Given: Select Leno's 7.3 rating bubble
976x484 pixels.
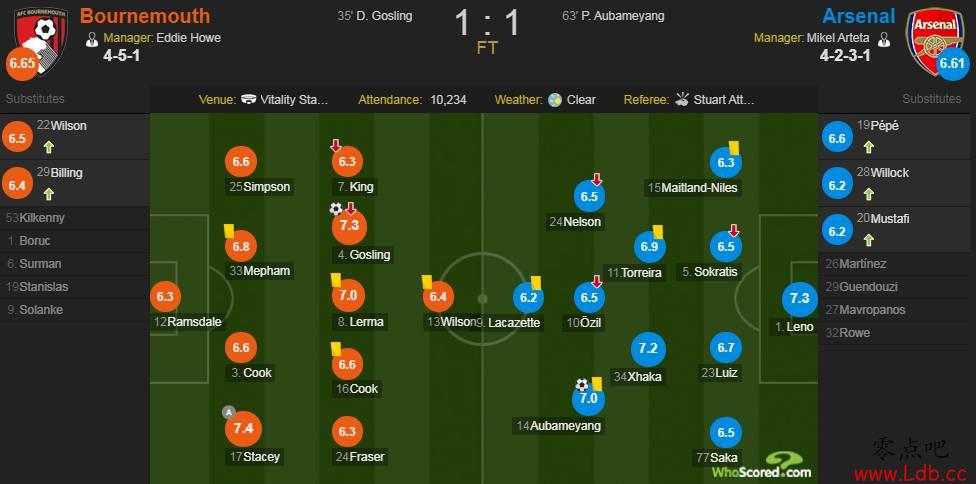Looking at the screenshot, I should 799,299.
